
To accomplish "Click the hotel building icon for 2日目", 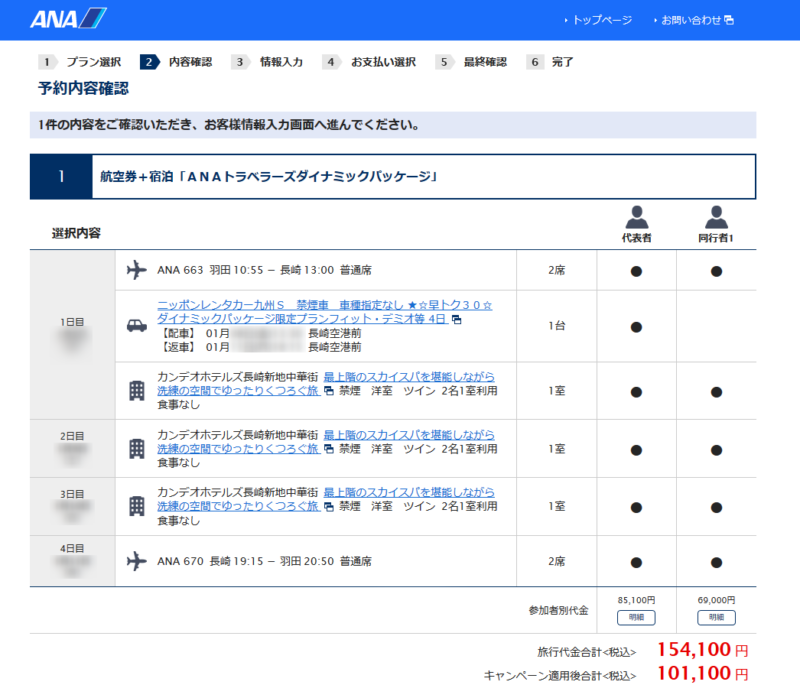I will (137, 449).
